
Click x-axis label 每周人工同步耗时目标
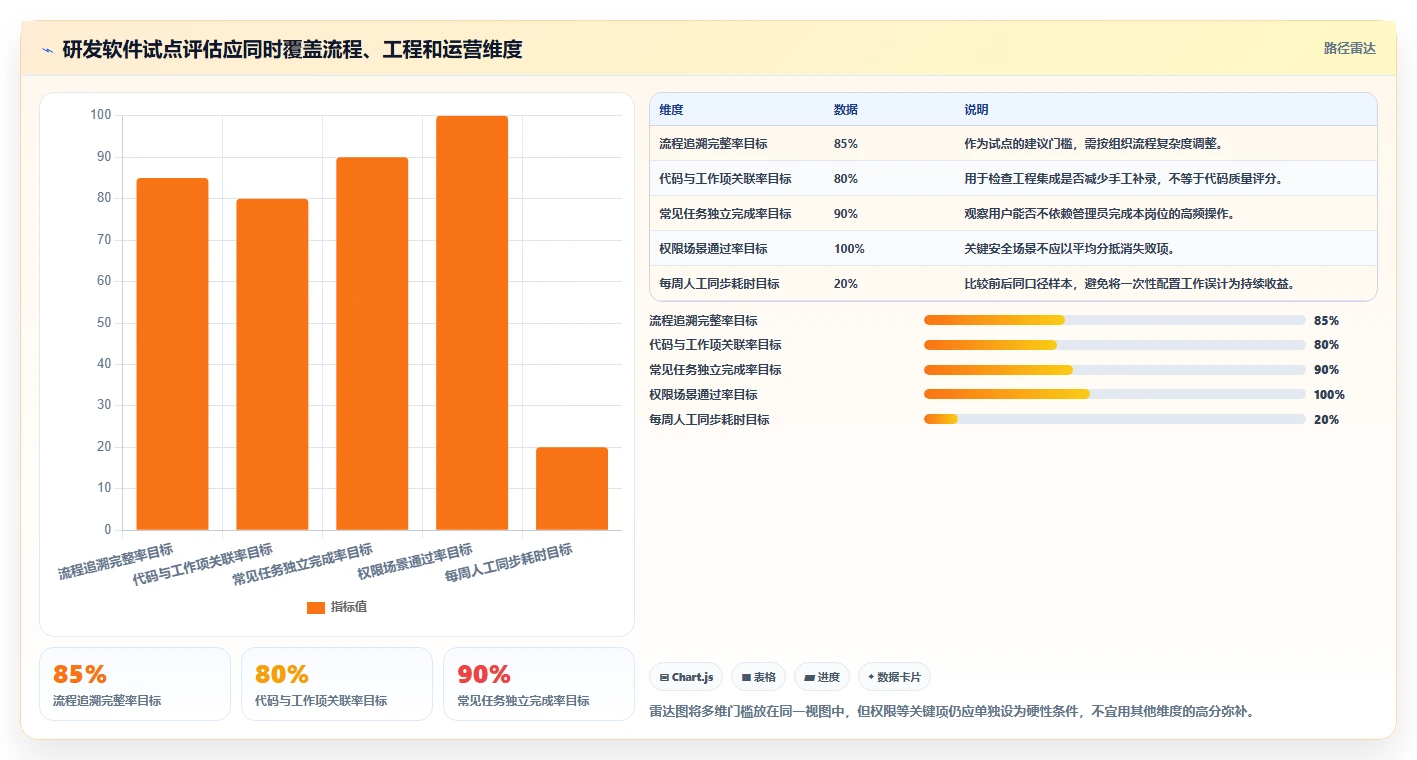(509, 562)
